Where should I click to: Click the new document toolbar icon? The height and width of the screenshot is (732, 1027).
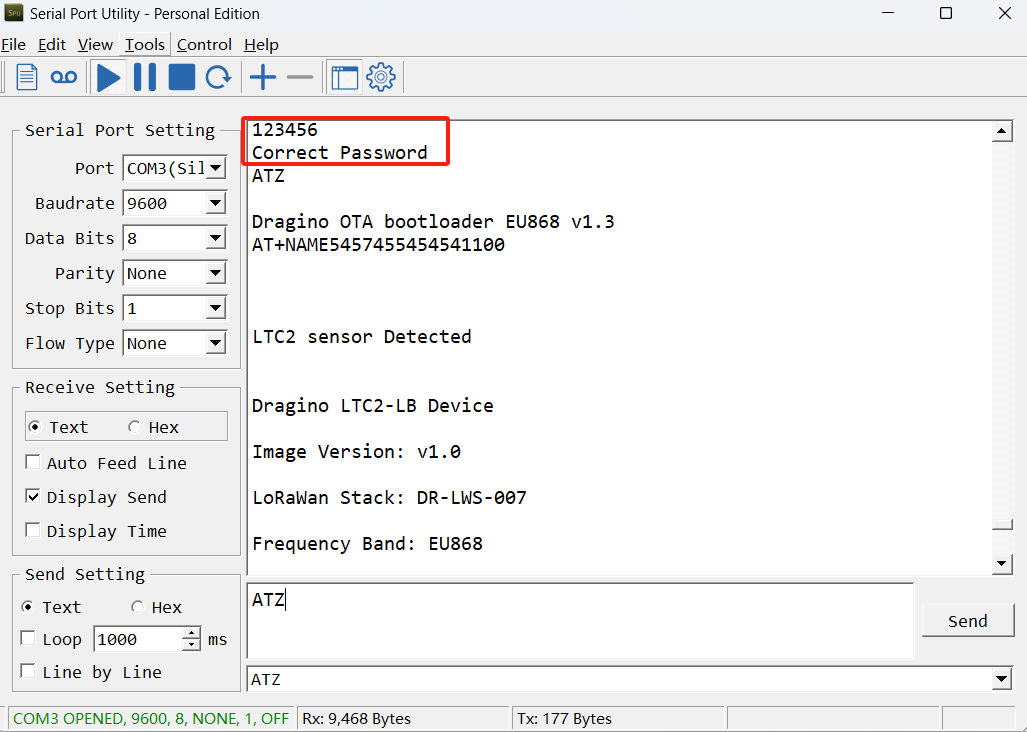pos(26,77)
